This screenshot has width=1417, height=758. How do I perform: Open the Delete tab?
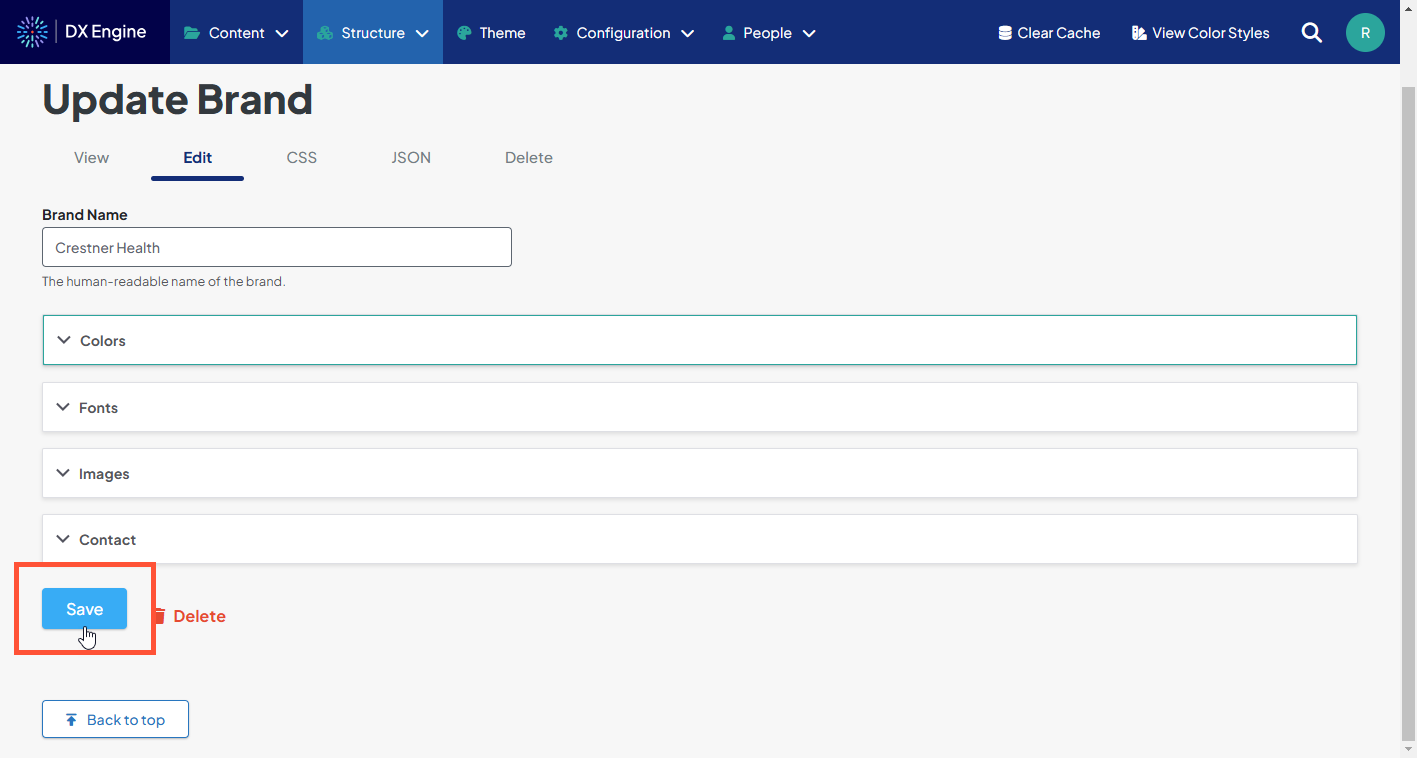(529, 158)
